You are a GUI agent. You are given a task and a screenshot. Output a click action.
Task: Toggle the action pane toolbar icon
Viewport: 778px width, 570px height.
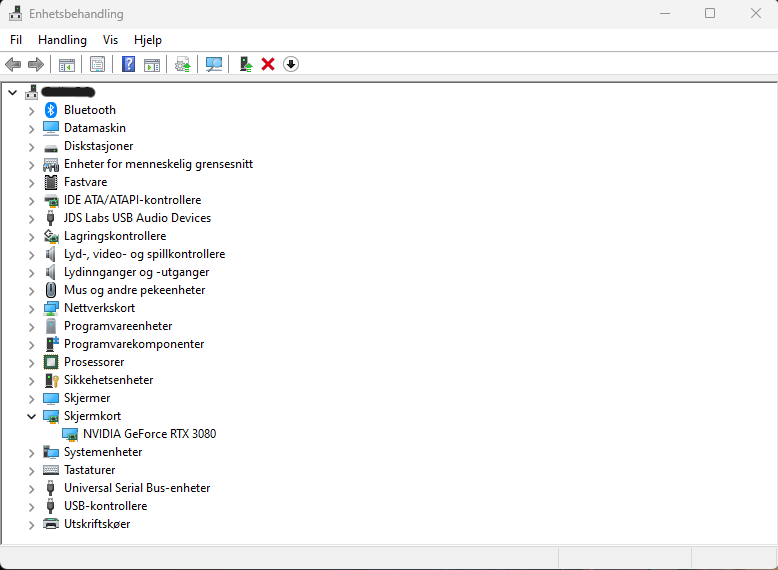point(152,64)
